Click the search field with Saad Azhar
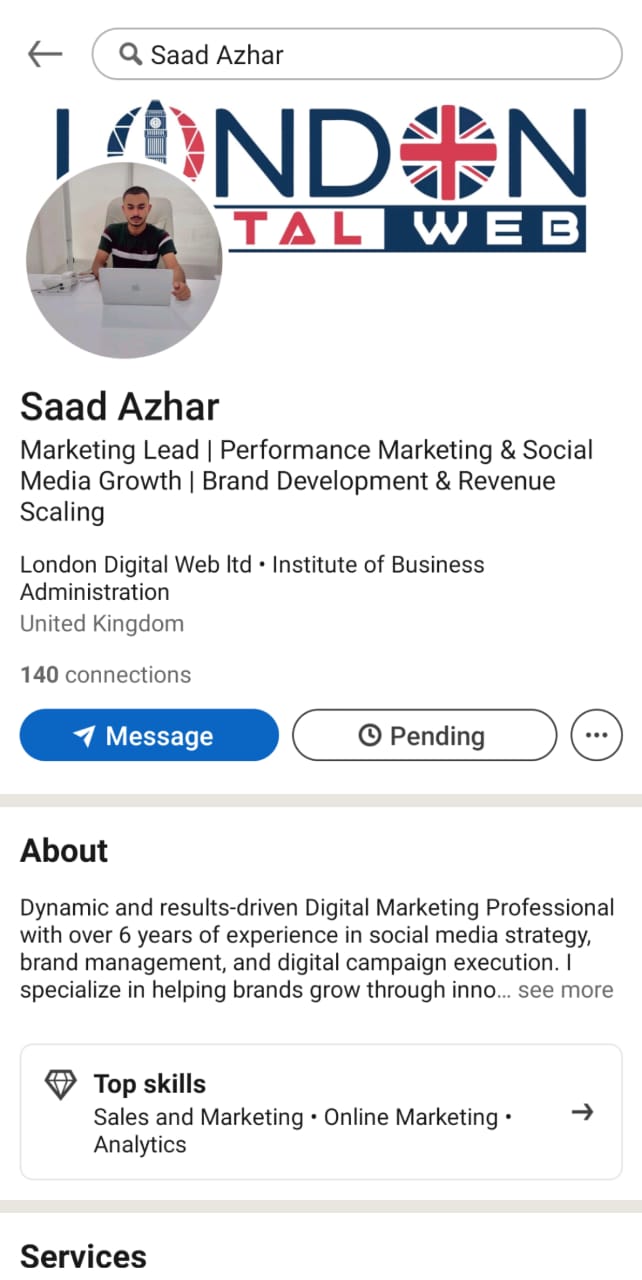The image size is (642, 1280). [x=357, y=54]
